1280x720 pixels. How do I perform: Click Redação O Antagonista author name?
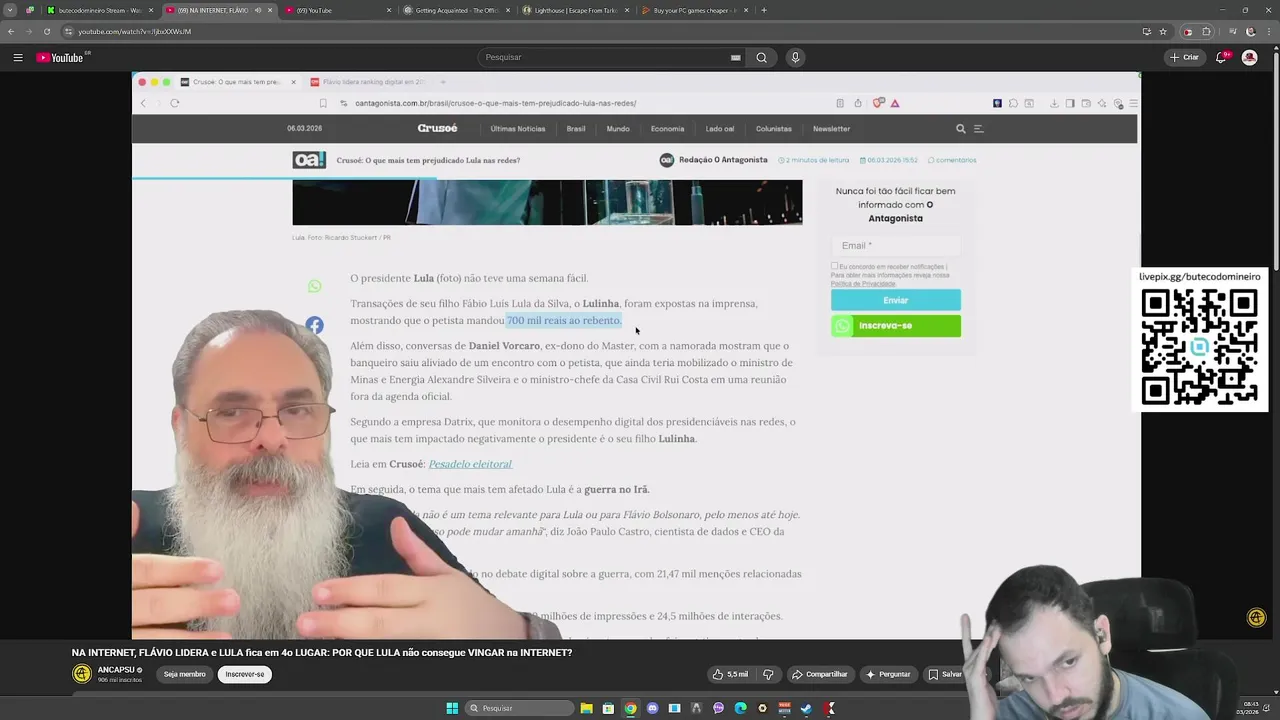pyautogui.click(x=723, y=160)
